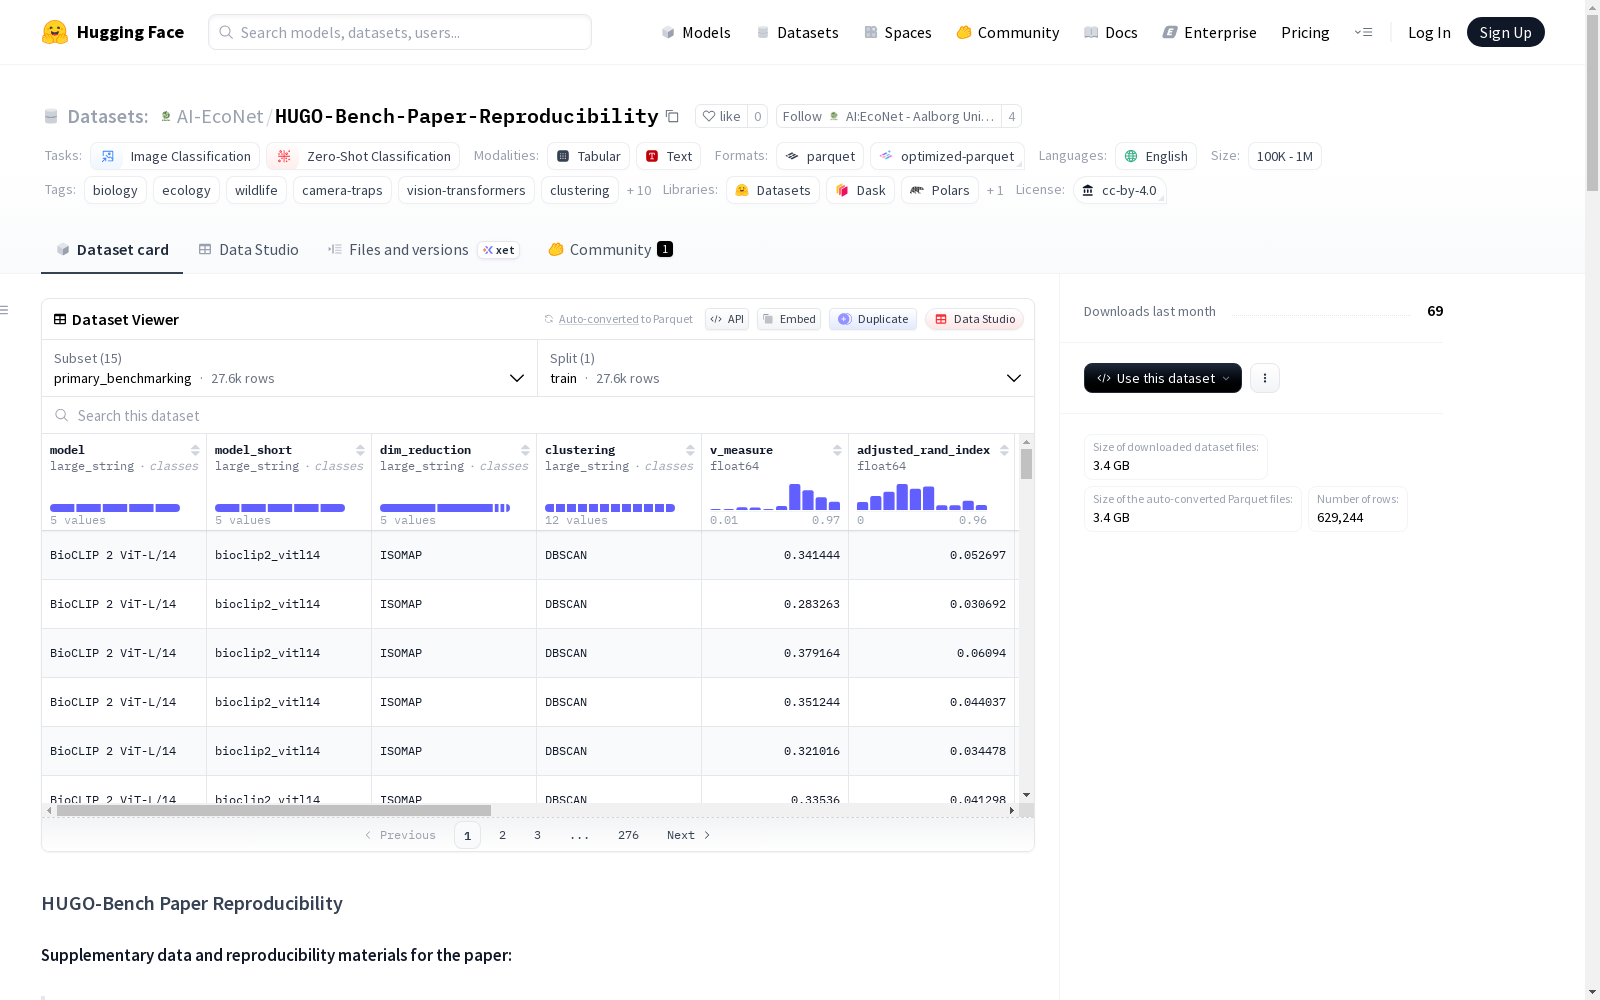Open the Files and versions tab
The image size is (1600, 1000).
[423, 250]
